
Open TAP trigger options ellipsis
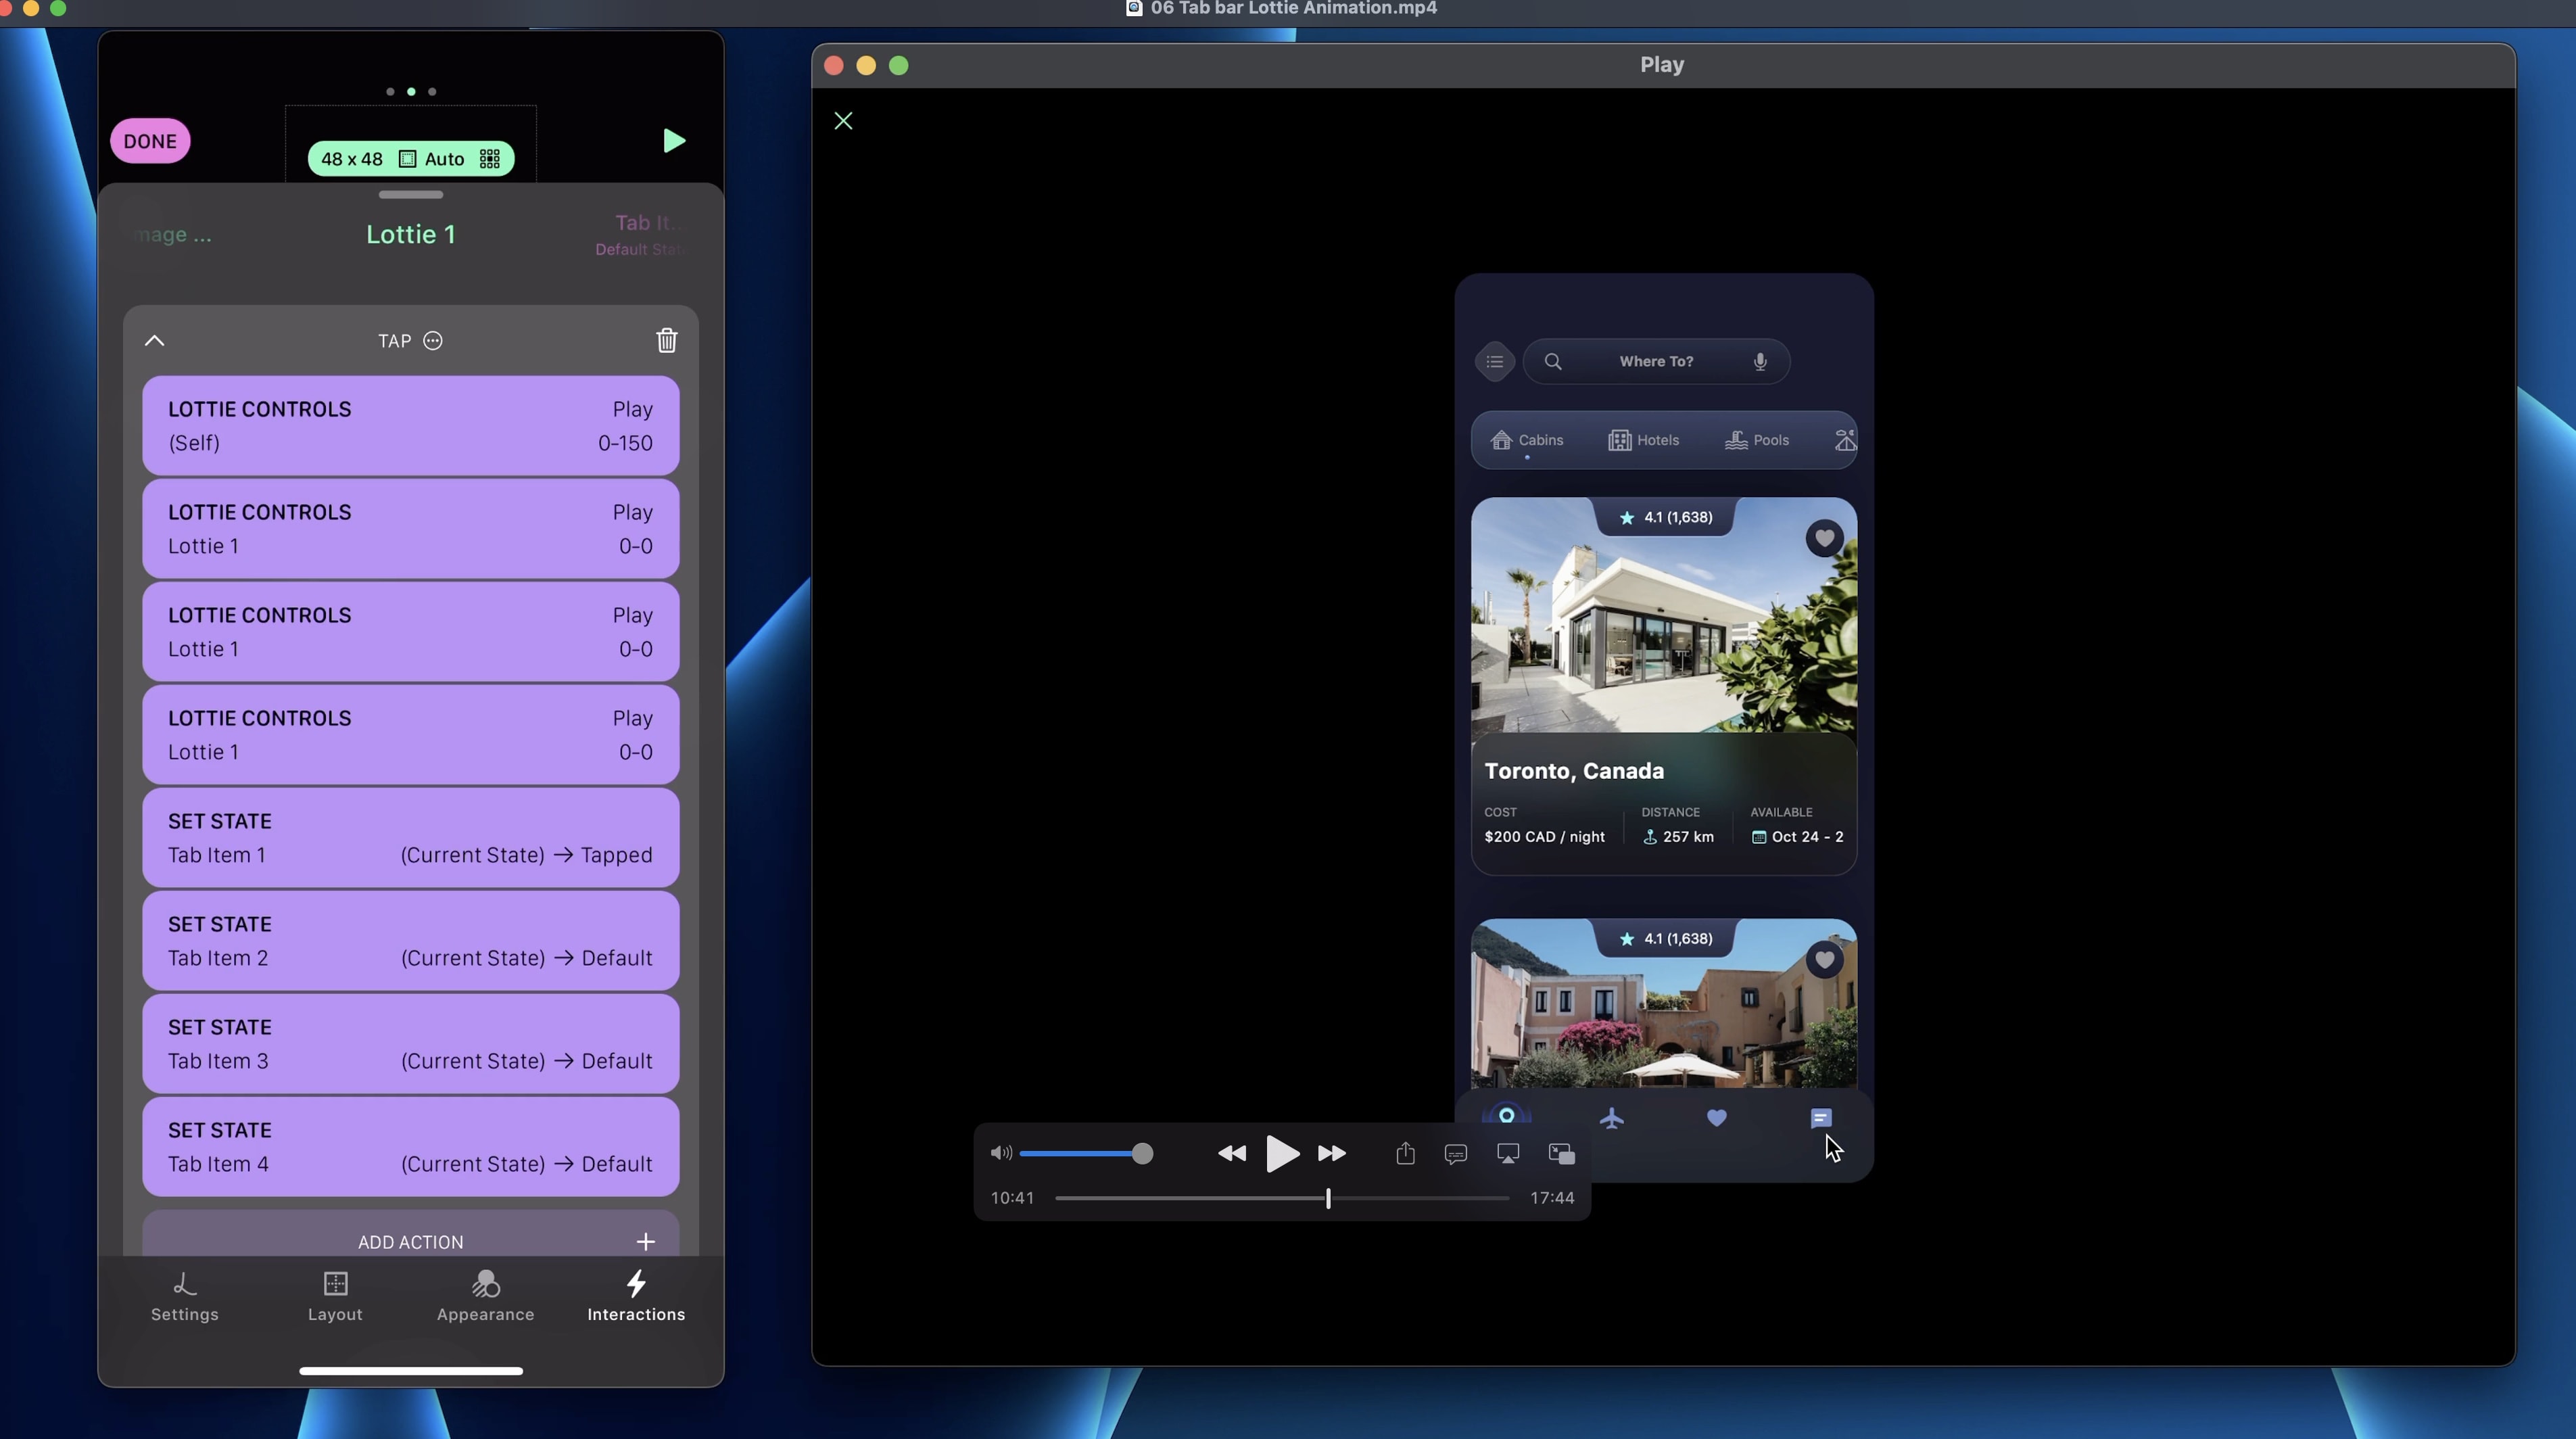[433, 341]
